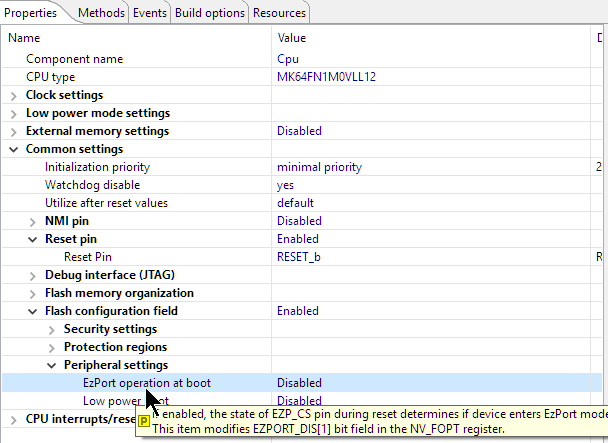The width and height of the screenshot is (608, 443).
Task: Collapse Flash configuration field node
Action: point(33,311)
